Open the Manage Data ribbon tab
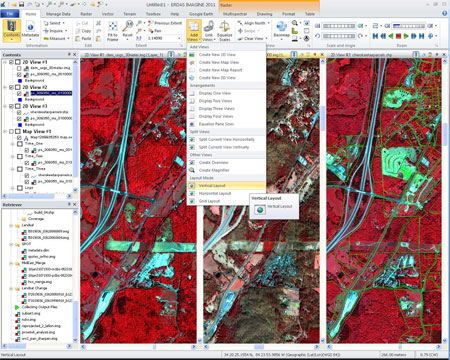This screenshot has width=450, height=360. click(x=58, y=14)
